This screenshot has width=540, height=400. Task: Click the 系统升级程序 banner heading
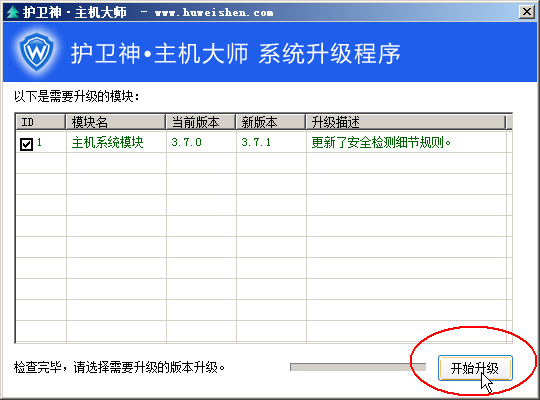click(x=330, y=54)
